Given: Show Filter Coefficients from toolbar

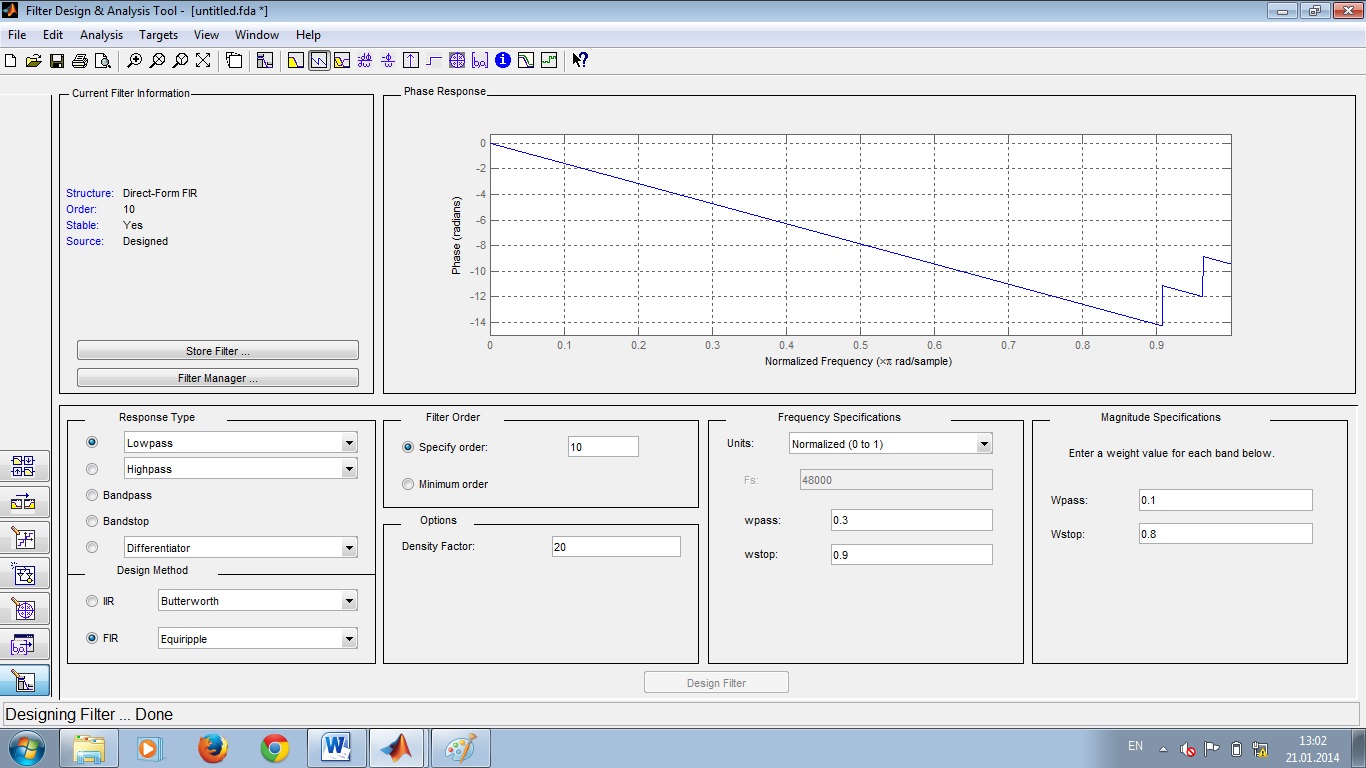Looking at the screenshot, I should click(x=480, y=61).
